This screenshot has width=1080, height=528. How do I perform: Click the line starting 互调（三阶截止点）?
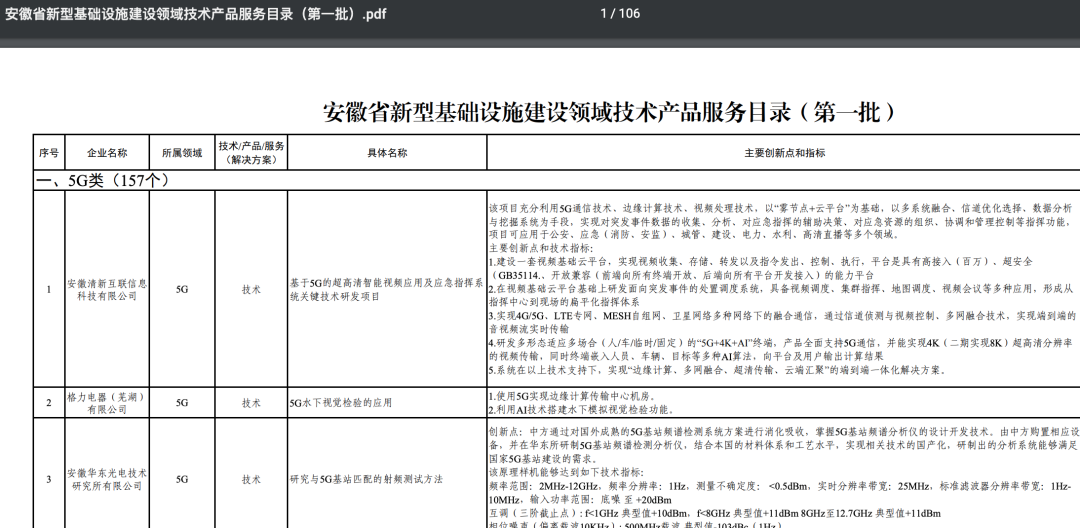tap(714, 513)
